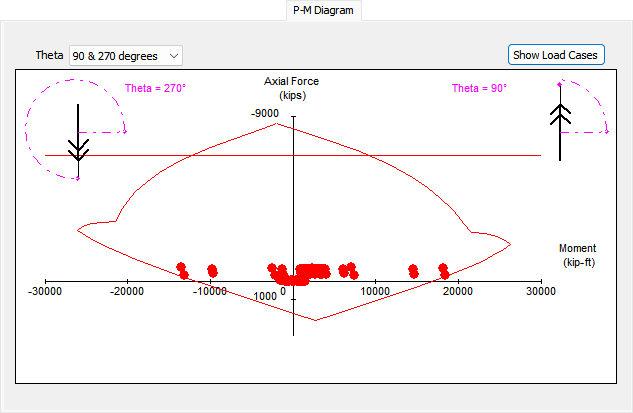Click the -20000 moment tick label
The width and height of the screenshot is (633, 413).
click(x=126, y=291)
